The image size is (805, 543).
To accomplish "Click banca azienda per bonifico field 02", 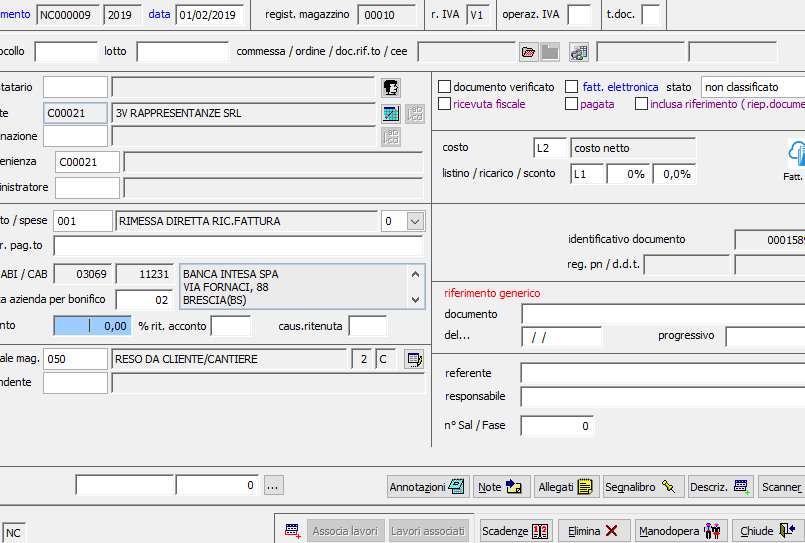I will (144, 300).
